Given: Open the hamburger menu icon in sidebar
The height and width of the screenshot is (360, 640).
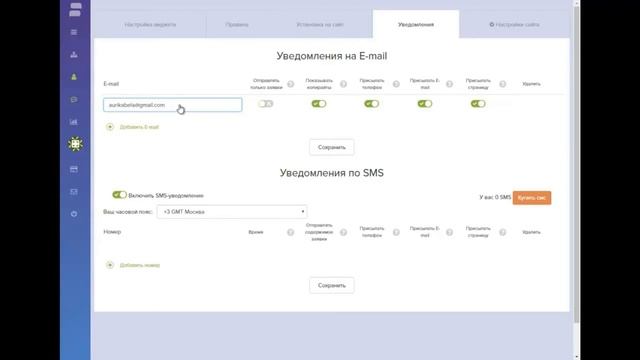Looking at the screenshot, I should [74, 32].
